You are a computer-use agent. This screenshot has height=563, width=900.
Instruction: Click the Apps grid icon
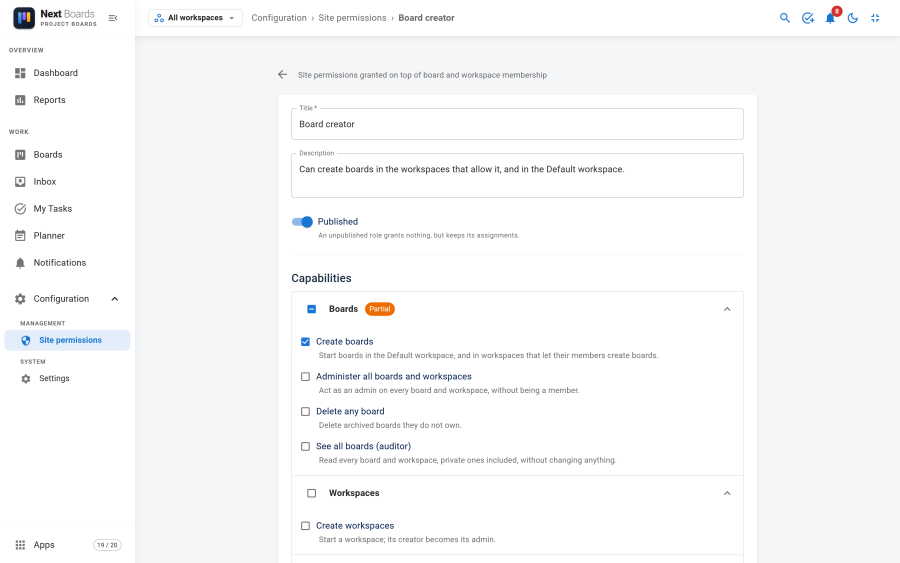20,545
